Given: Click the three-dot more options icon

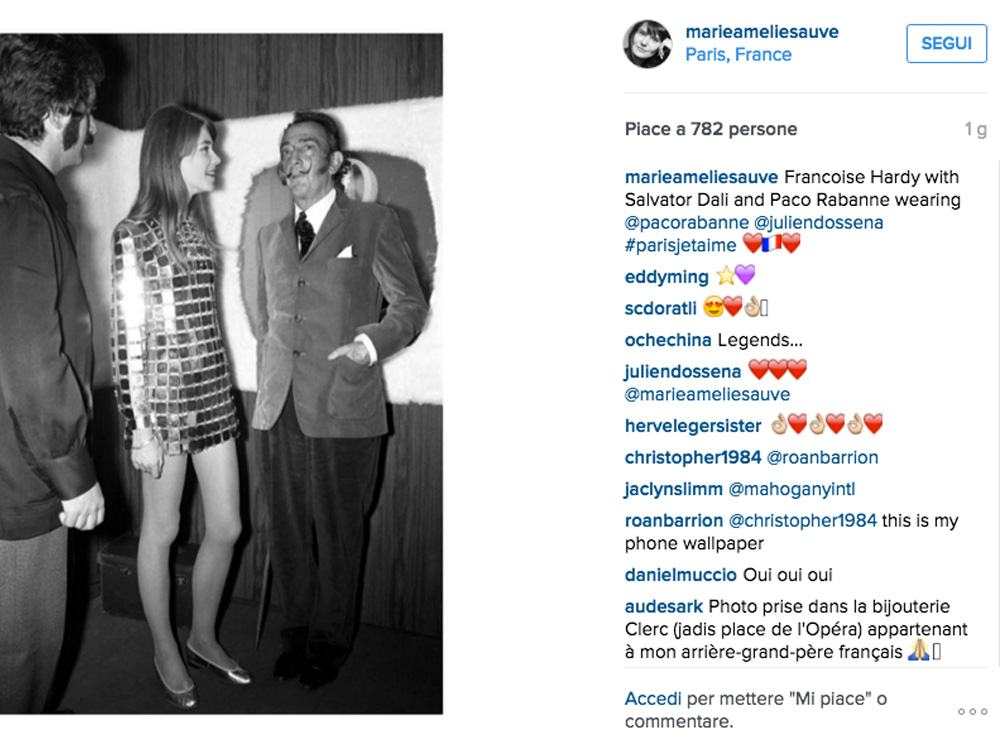Looking at the screenshot, I should [972, 711].
